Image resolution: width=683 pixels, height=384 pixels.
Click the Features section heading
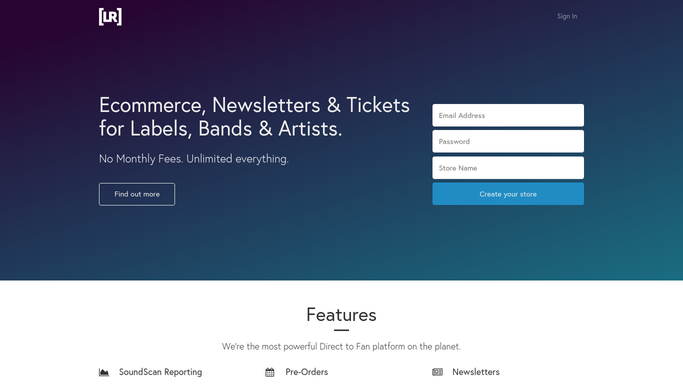pos(342,315)
